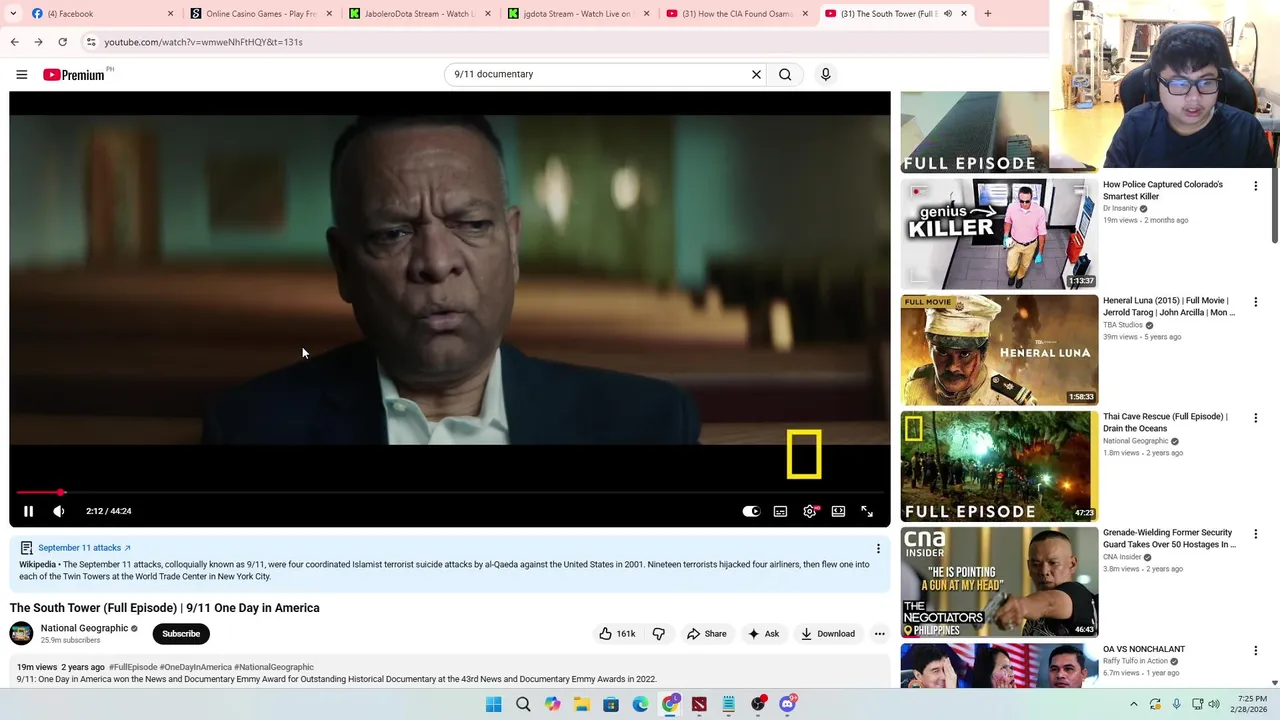Clear the search box with the X icon

(x=756, y=74)
